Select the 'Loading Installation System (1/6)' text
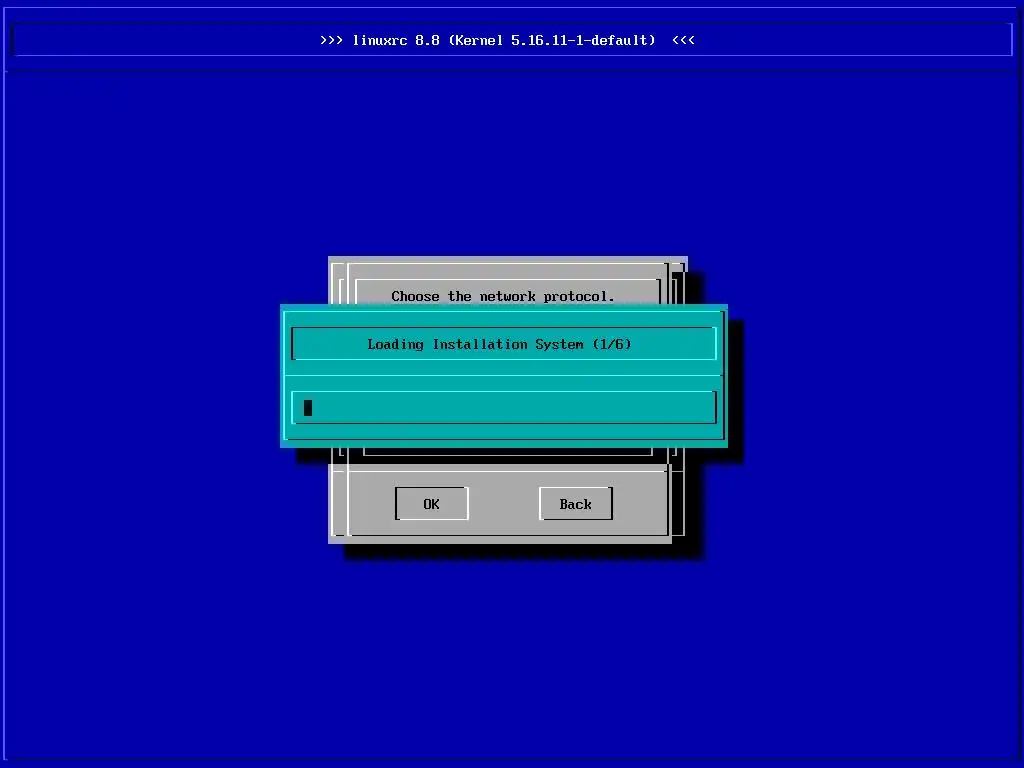1024x768 pixels. click(x=500, y=344)
